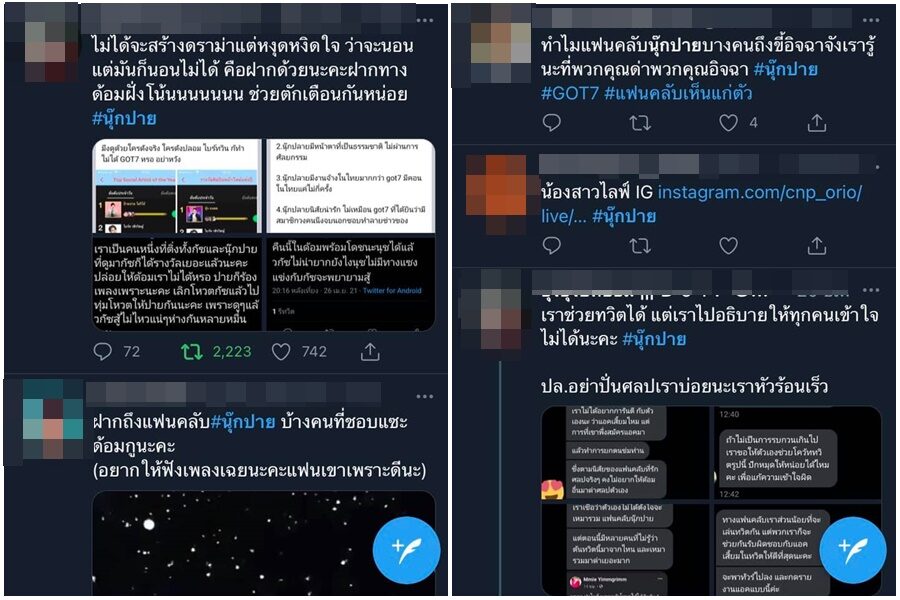Open more options on top-right #GOT7 tweet
The height and width of the screenshot is (600, 900).
point(871,20)
